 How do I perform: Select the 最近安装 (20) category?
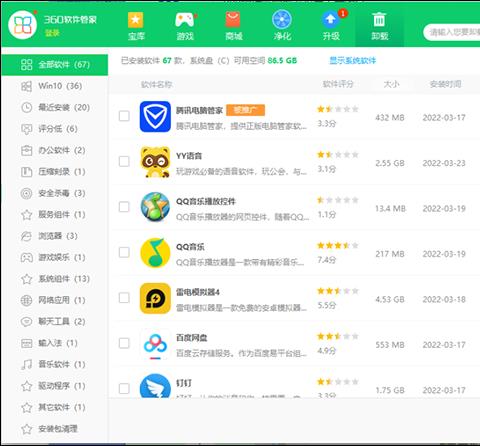click(55, 107)
